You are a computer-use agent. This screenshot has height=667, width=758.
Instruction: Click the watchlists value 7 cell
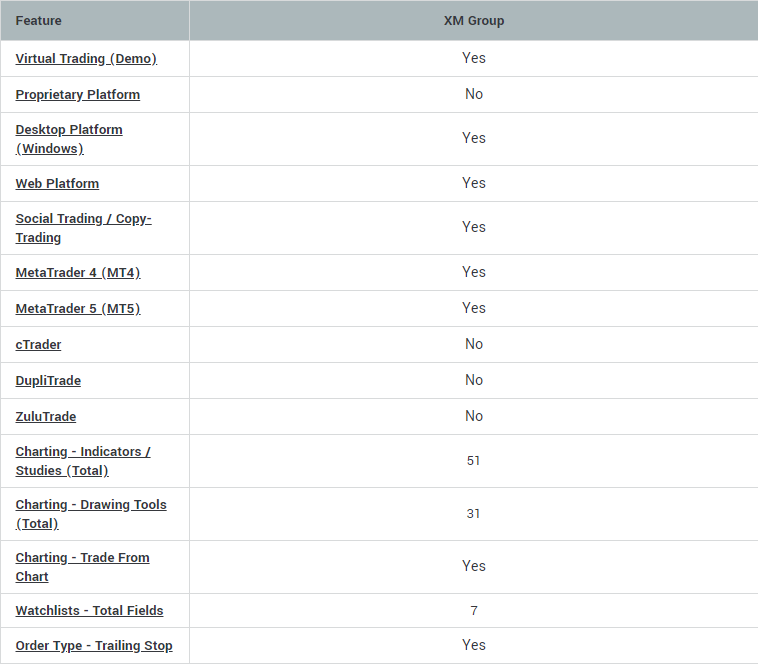click(x=474, y=611)
